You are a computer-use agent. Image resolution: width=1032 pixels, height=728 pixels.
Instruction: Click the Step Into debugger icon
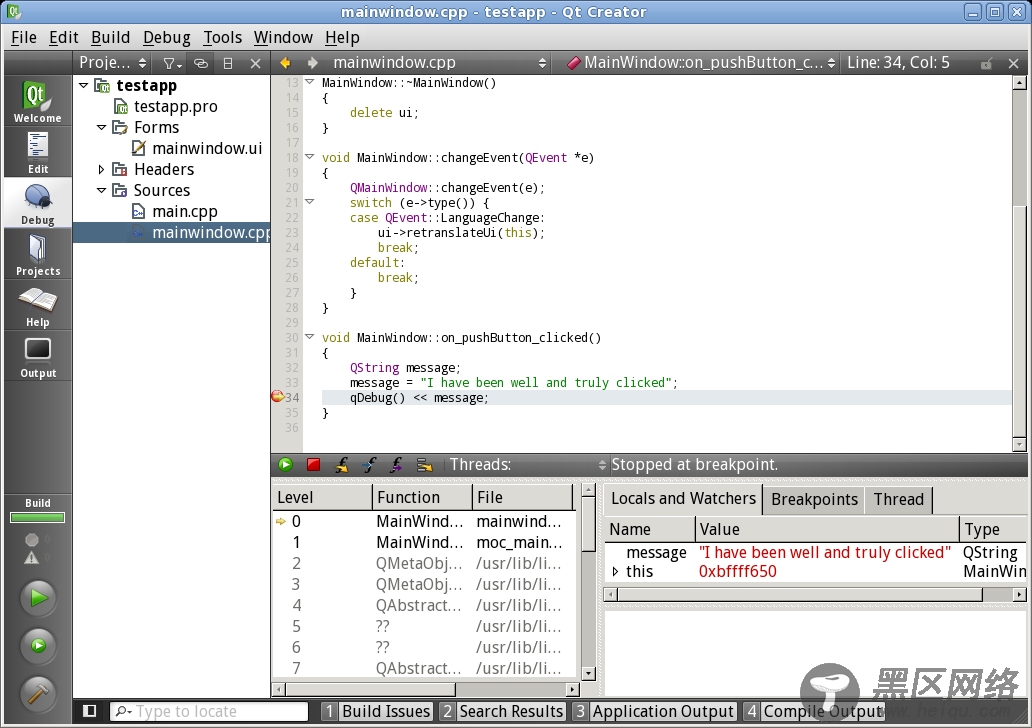coord(369,465)
